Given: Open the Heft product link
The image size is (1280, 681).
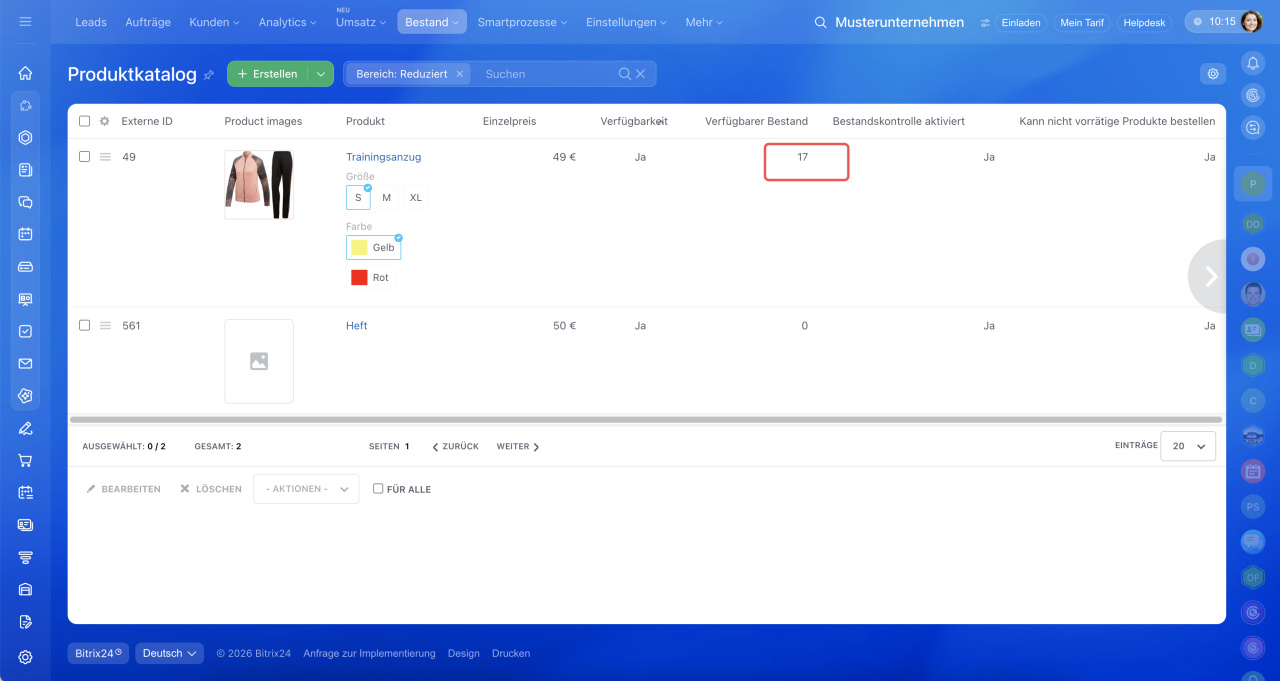Looking at the screenshot, I should point(356,326).
